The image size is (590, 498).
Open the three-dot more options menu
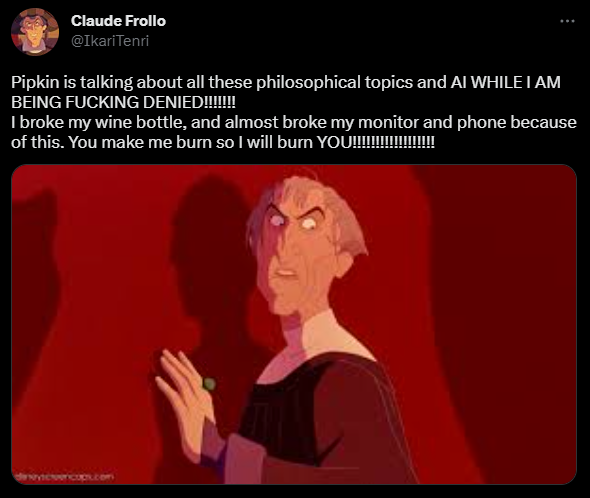[567, 21]
